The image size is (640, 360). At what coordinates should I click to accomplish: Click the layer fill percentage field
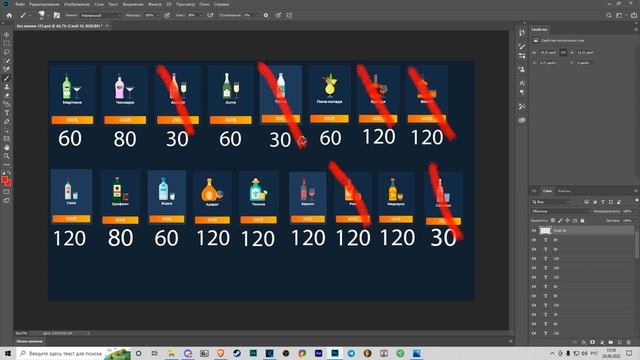pos(628,220)
